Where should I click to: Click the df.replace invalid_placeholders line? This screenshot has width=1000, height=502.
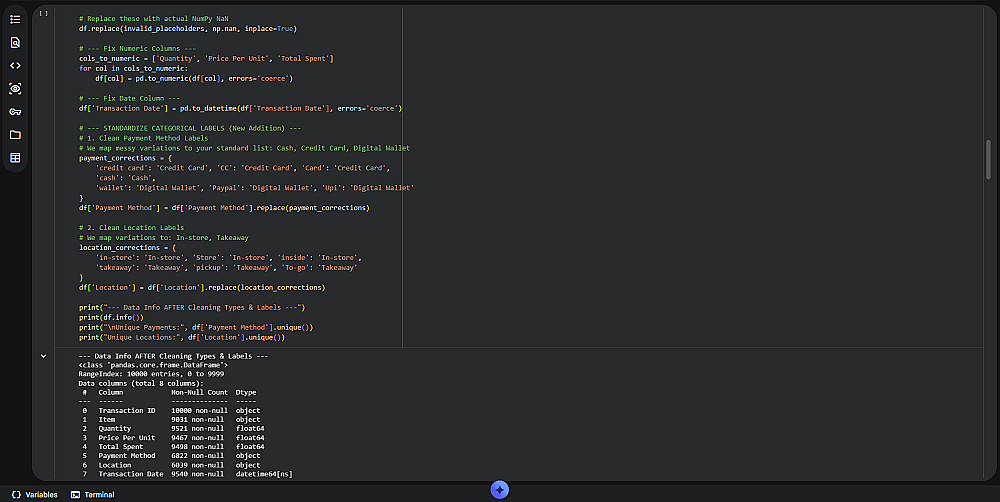click(188, 29)
